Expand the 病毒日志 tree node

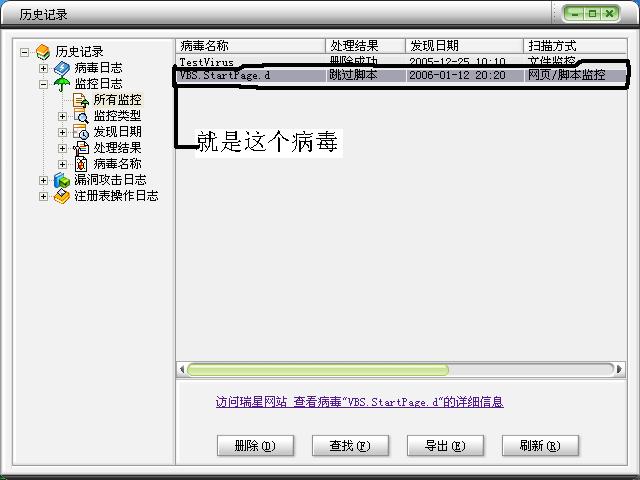43,68
